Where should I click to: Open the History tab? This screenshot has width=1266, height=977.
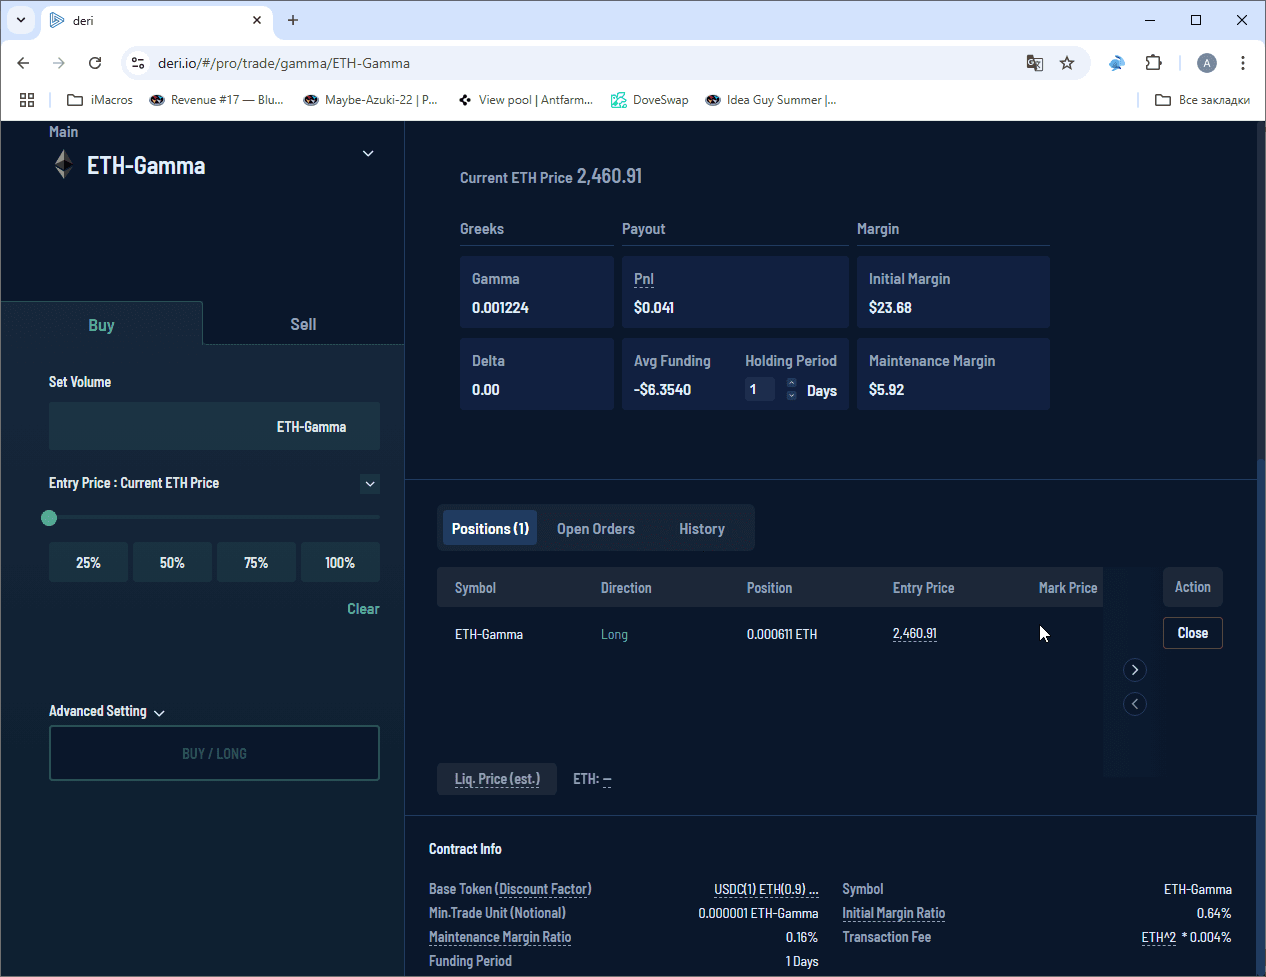point(702,529)
